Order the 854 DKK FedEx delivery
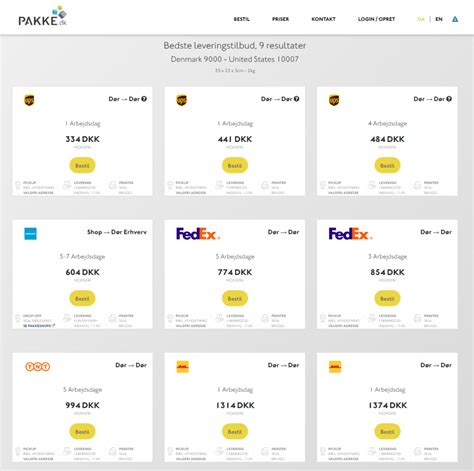474x471 pixels. (x=387, y=298)
